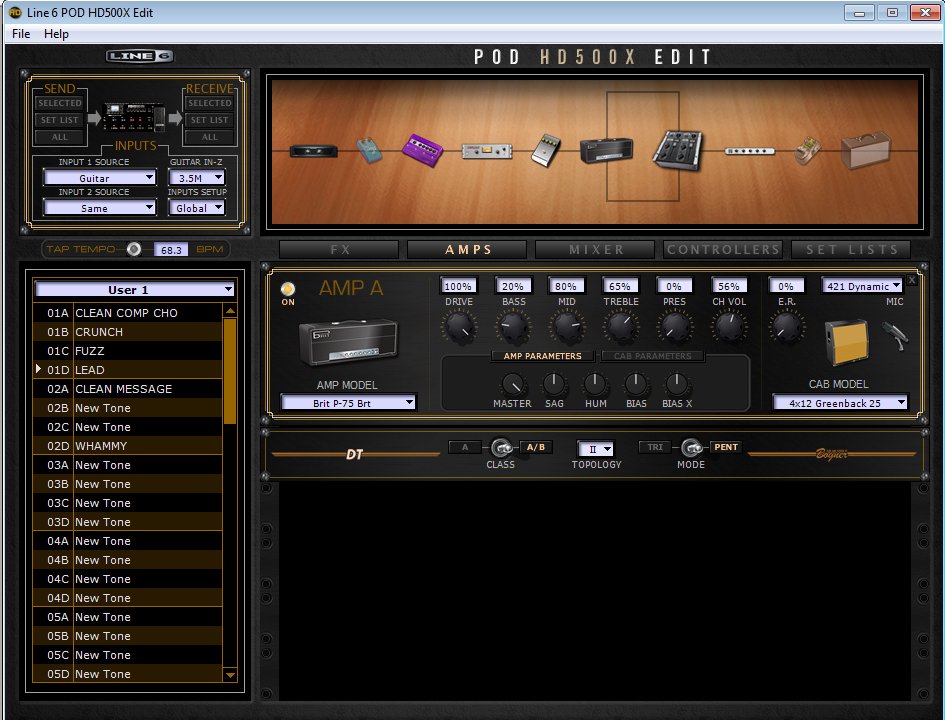Open the Inputs Setup dropdown
The height and width of the screenshot is (720, 945).
pyautogui.click(x=196, y=208)
